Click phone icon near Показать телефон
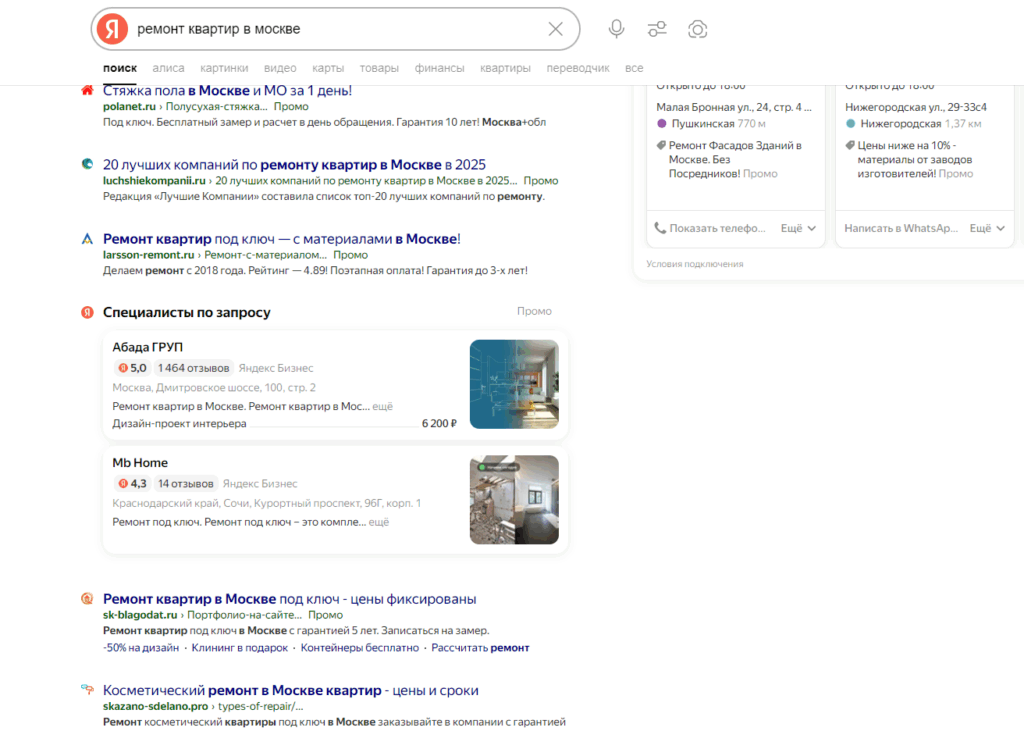 point(660,228)
